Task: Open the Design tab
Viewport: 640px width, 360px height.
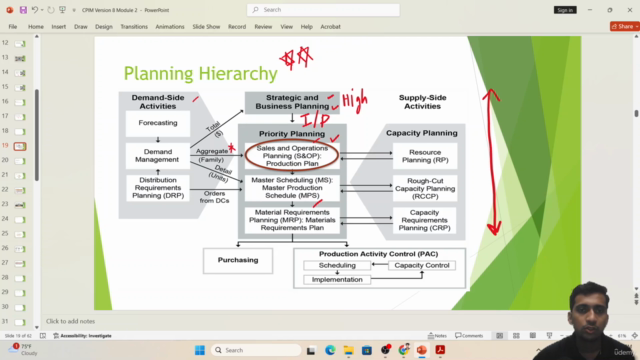Action: tap(104, 27)
